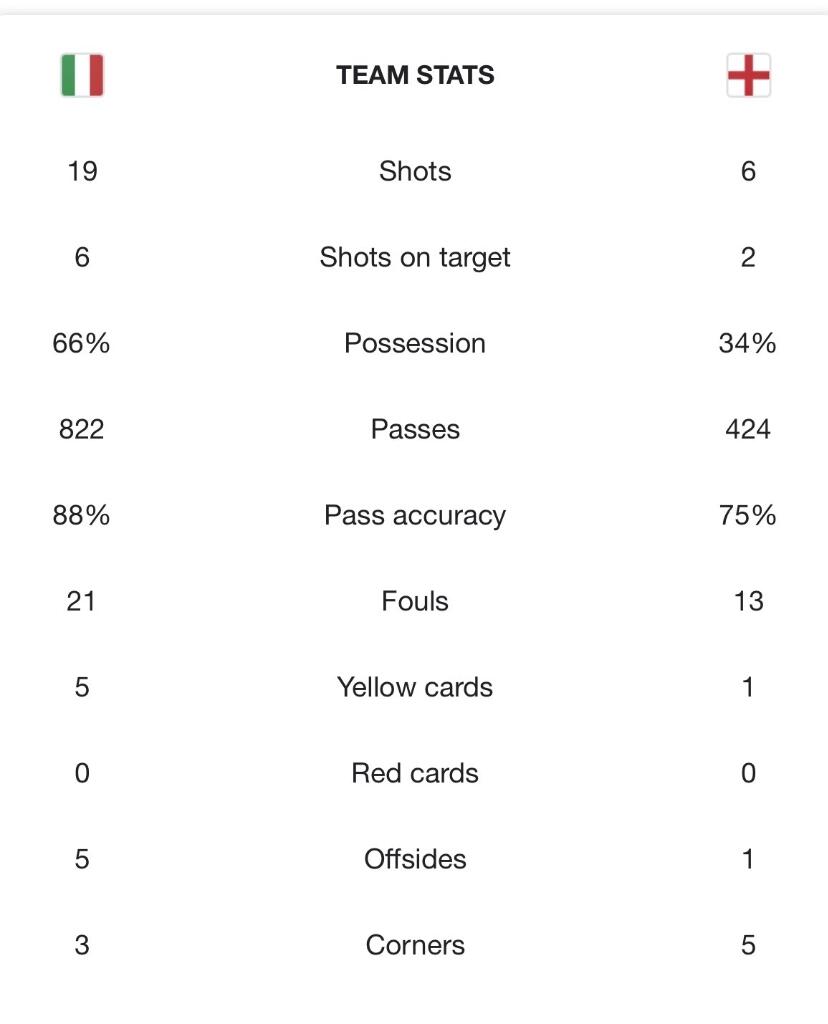Image resolution: width=828 pixels, height=1024 pixels.
Task: Click Italy's 88% pass accuracy value
Action: click(x=82, y=515)
